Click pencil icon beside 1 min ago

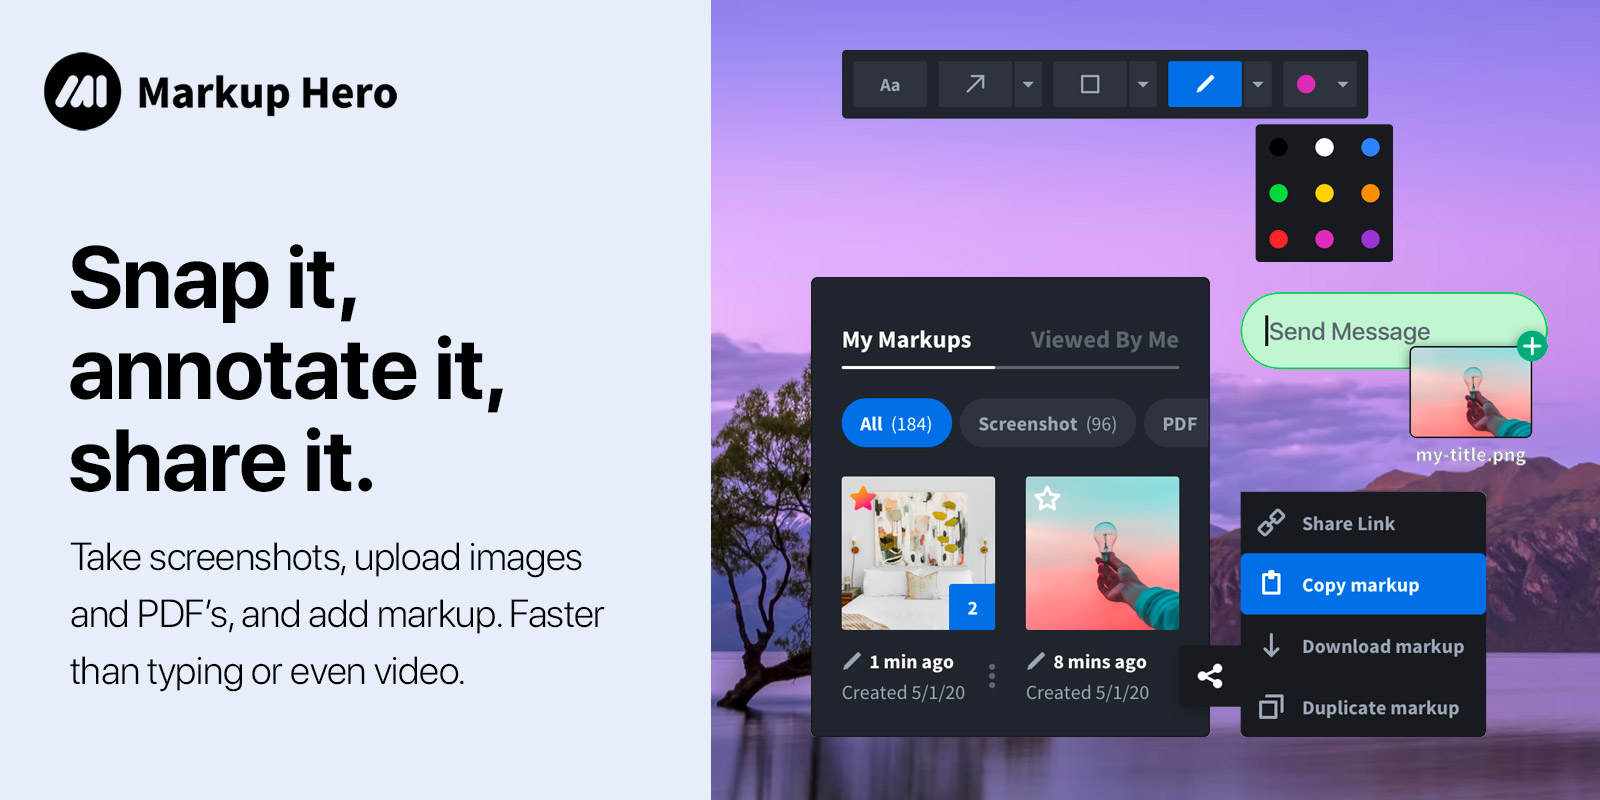click(x=852, y=661)
